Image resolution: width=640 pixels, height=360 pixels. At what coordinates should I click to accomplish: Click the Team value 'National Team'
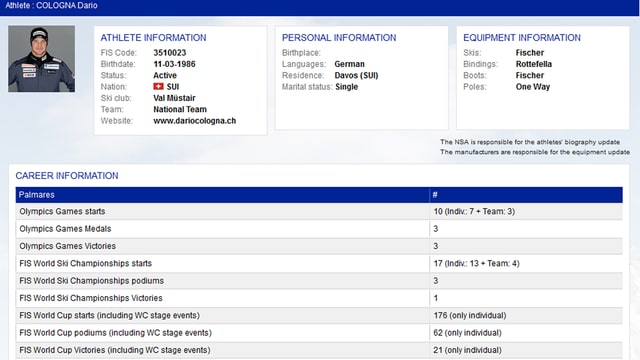tap(180, 109)
